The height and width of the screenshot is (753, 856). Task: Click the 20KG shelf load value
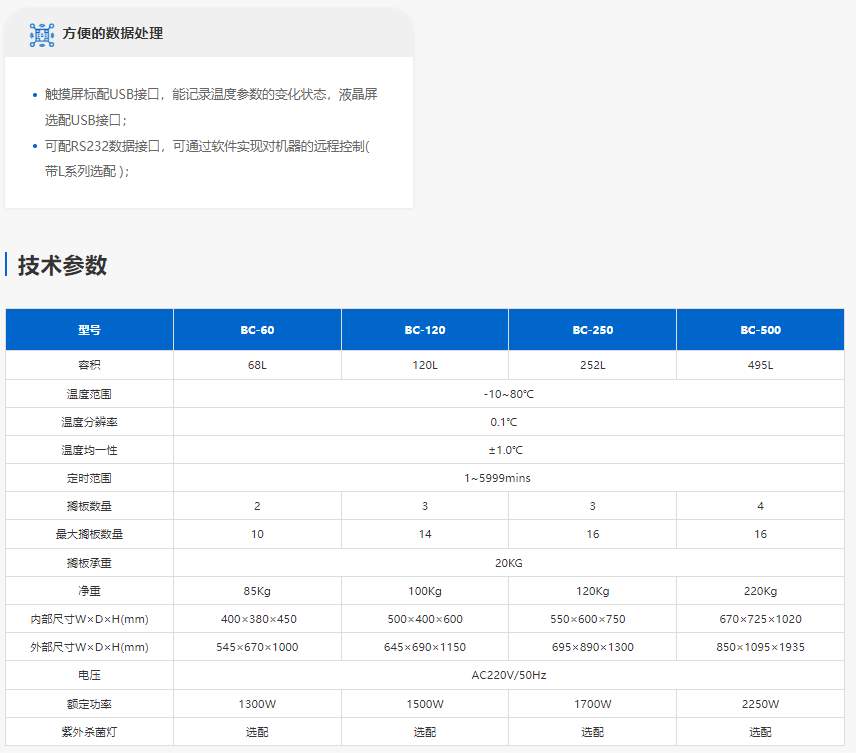509,563
